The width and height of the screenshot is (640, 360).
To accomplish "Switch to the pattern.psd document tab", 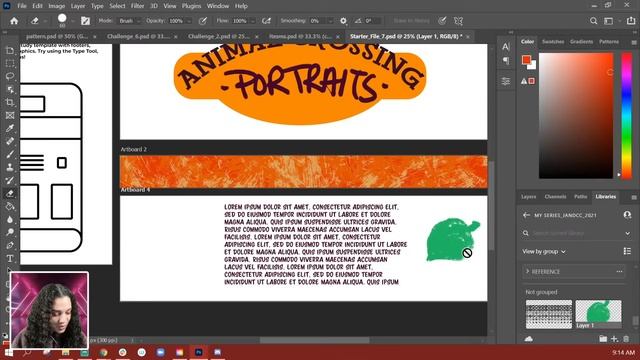I will pos(57,36).
